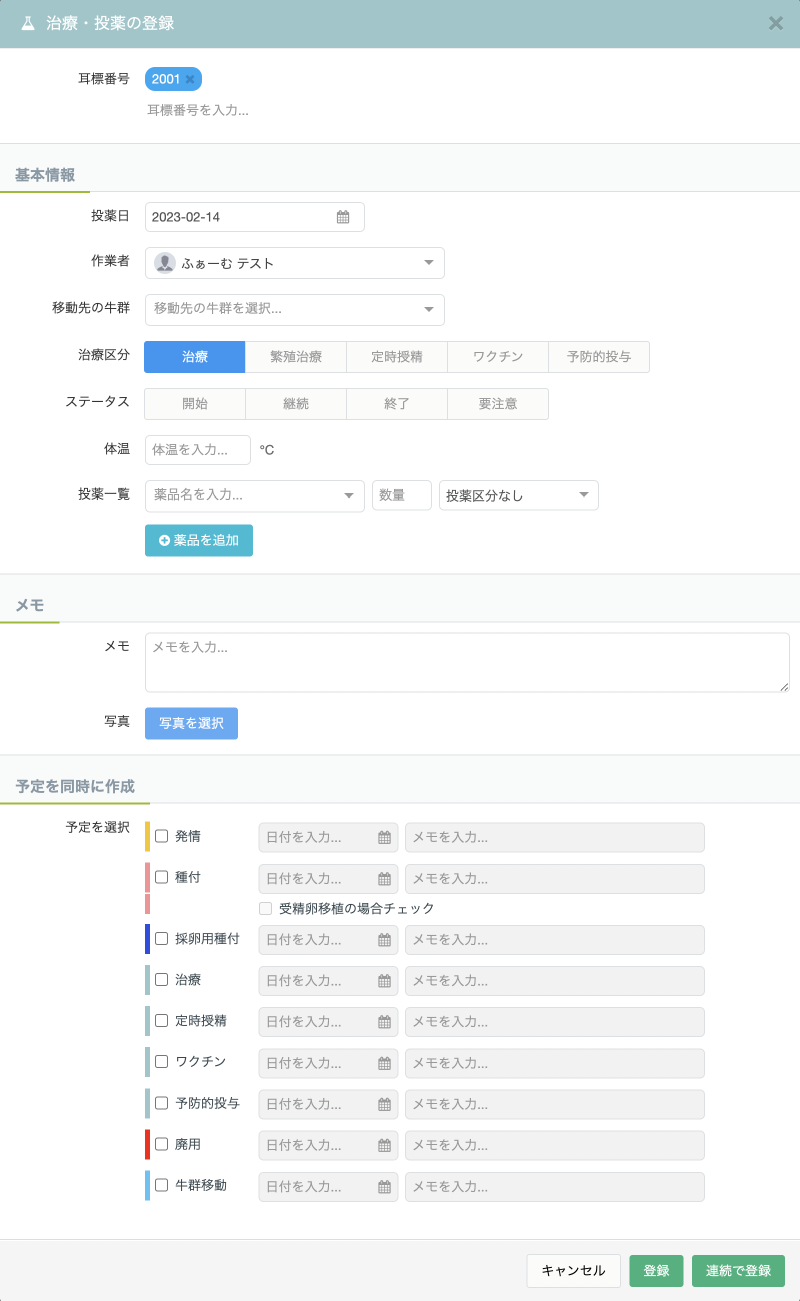Open calendar icon in 投薬日 field

343,217
